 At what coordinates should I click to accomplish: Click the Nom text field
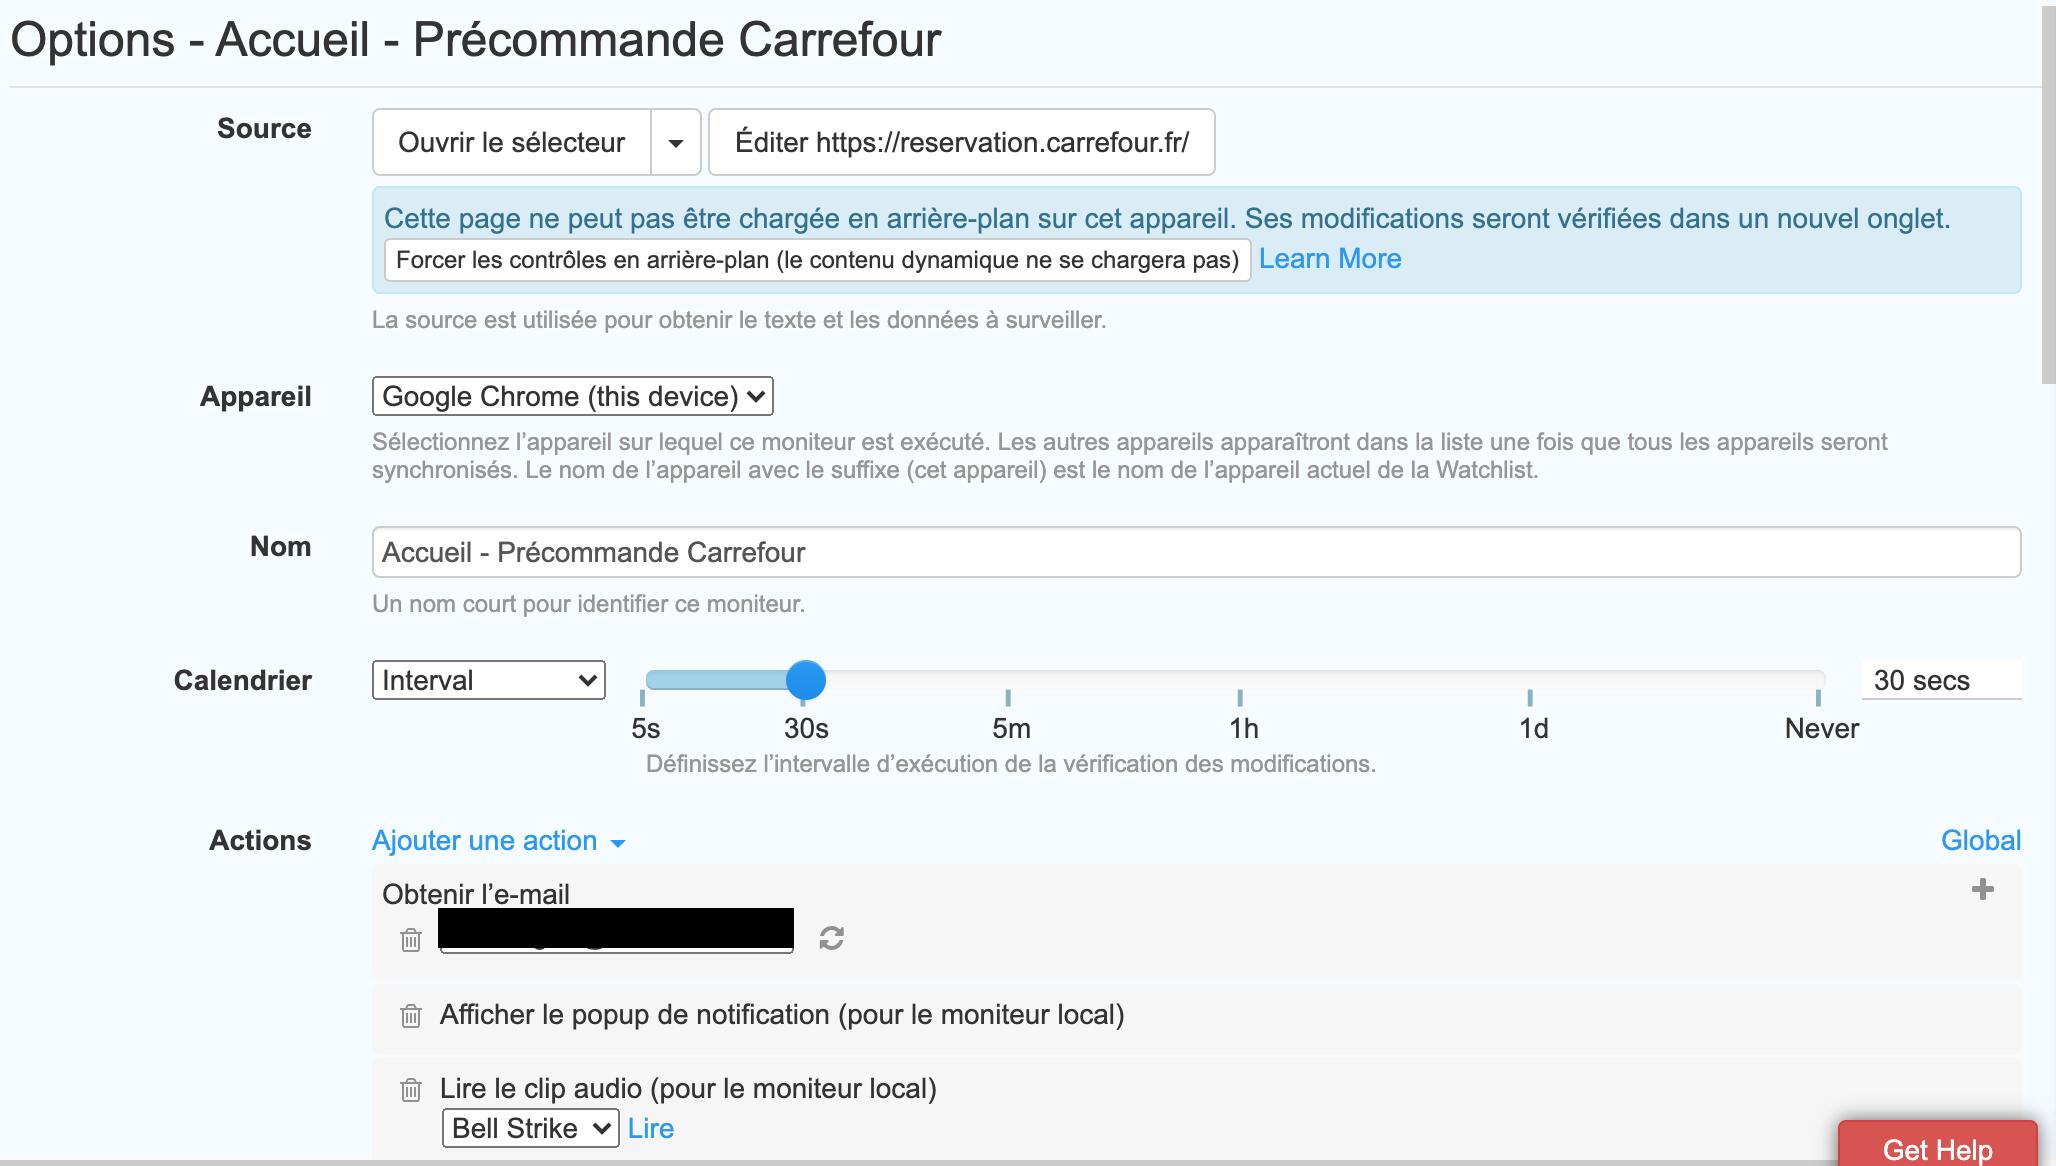click(1196, 552)
